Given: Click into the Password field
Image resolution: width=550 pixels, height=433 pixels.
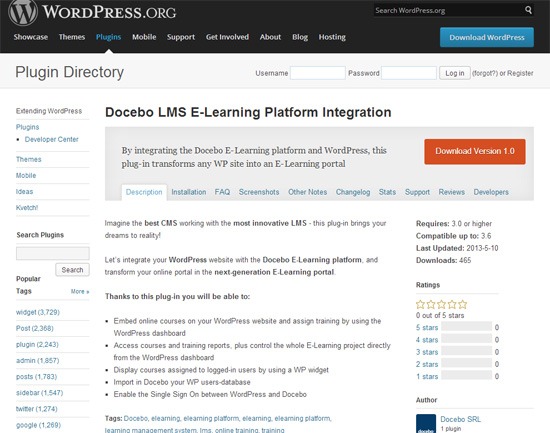Looking at the screenshot, I should [409, 73].
